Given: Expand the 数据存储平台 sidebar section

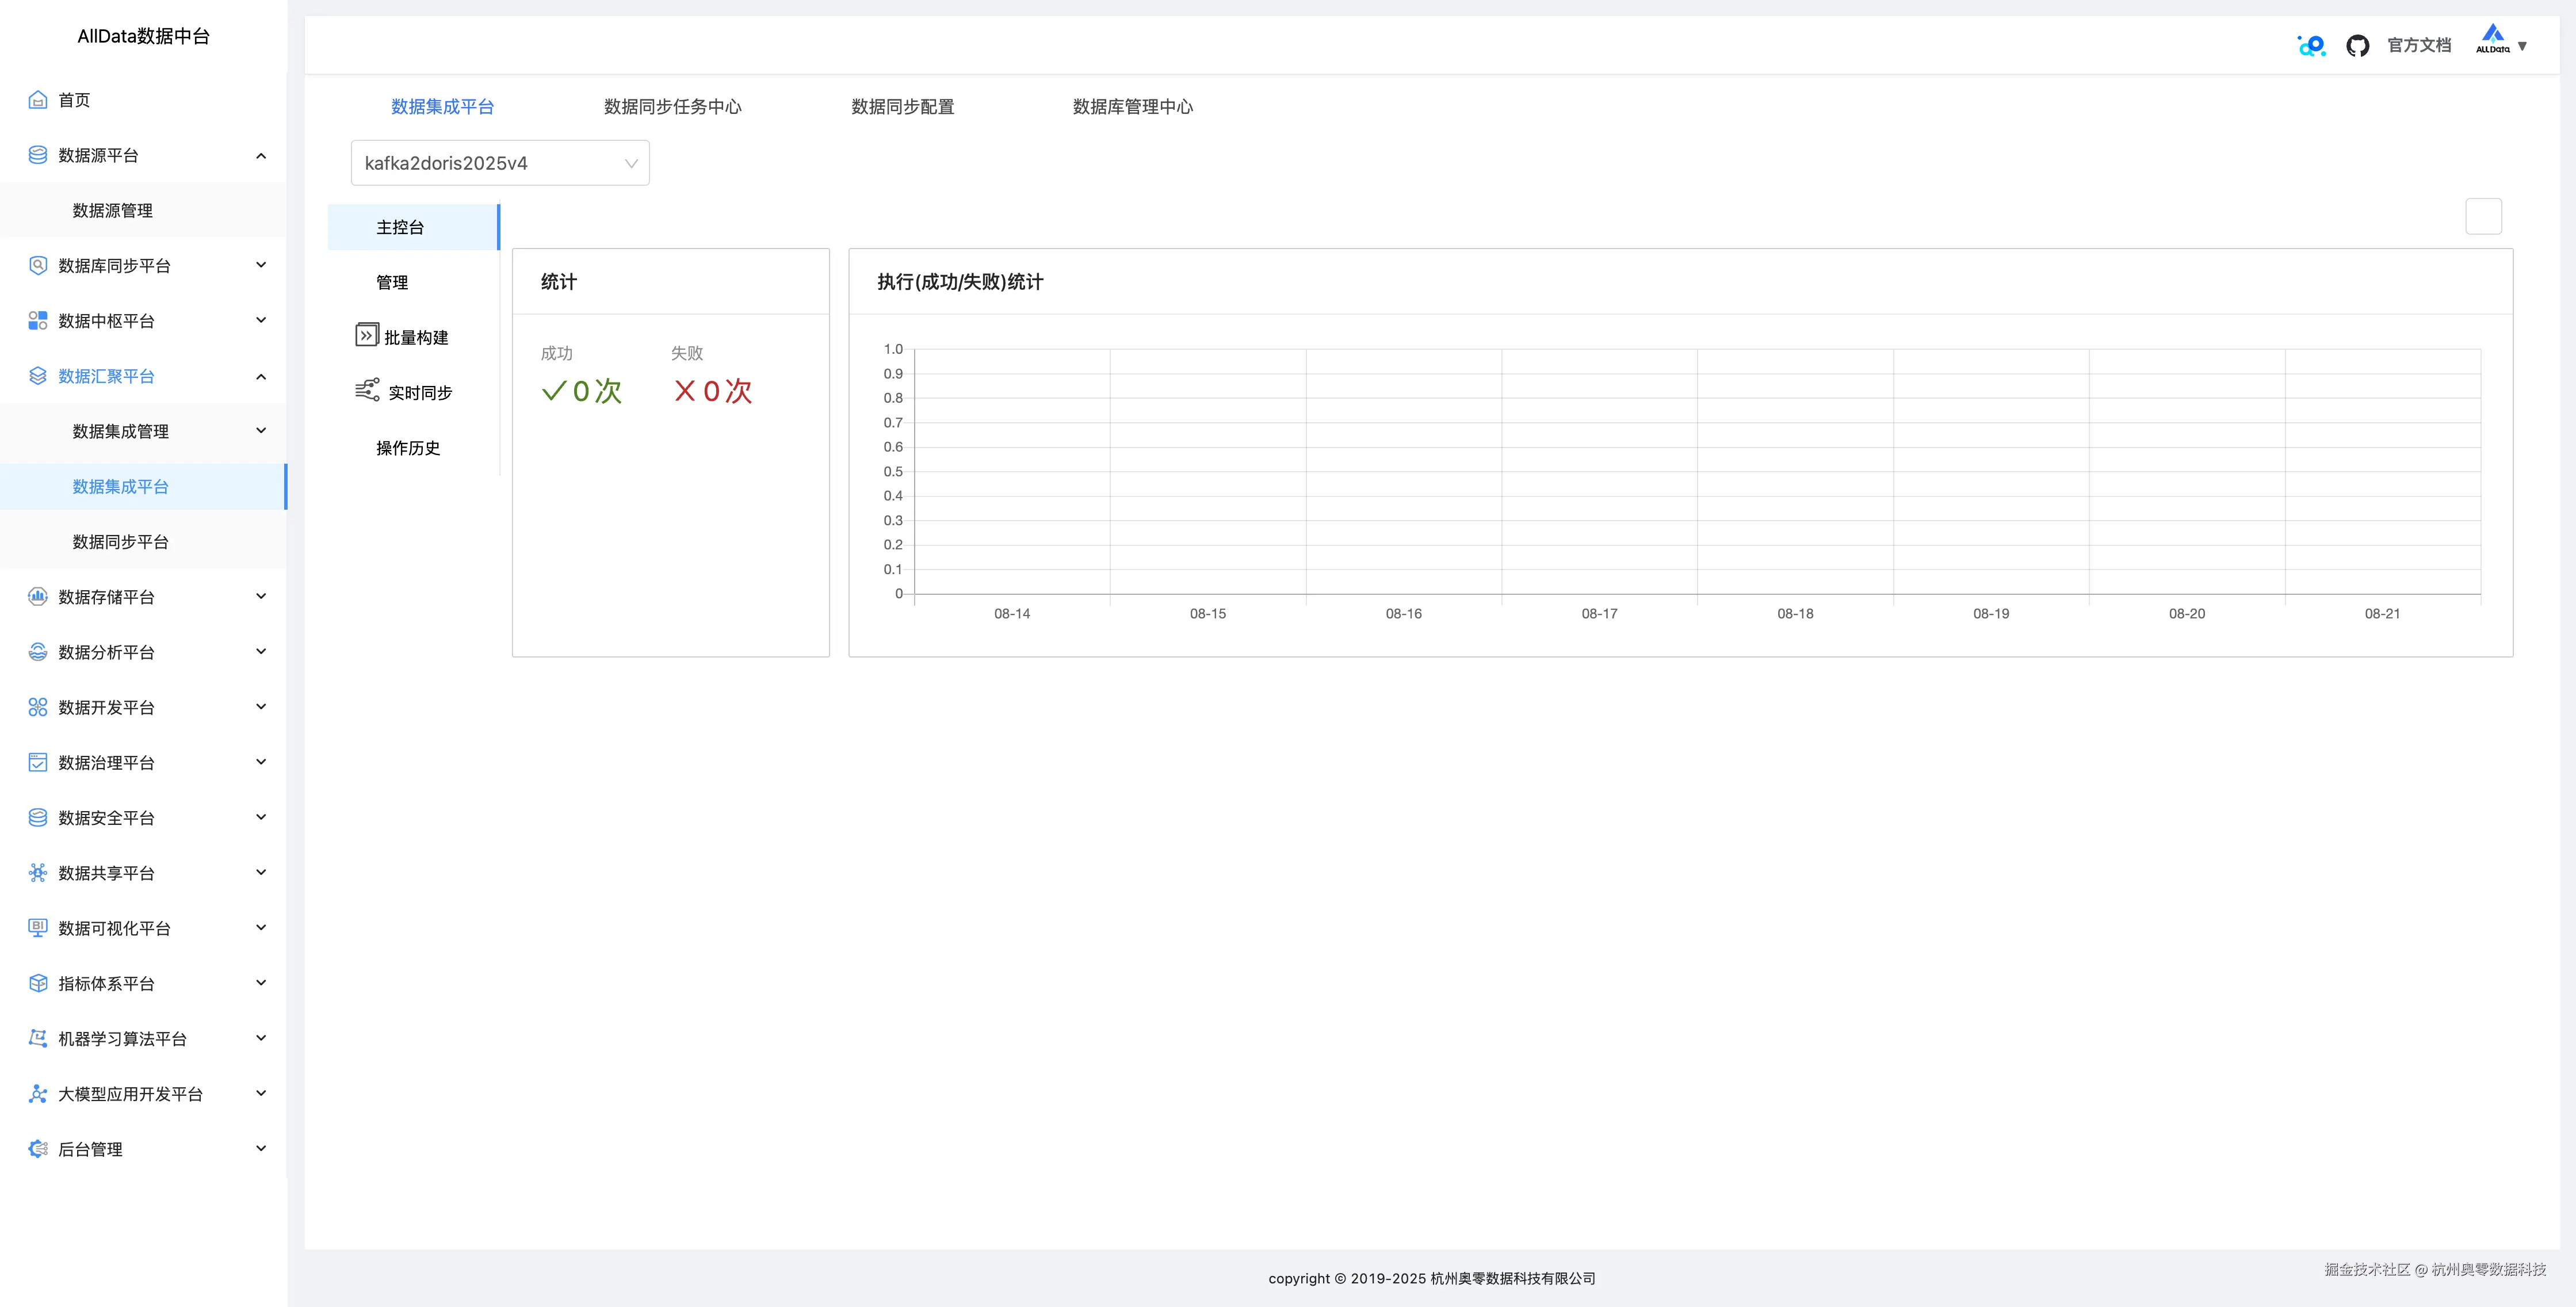Looking at the screenshot, I should click(x=261, y=596).
